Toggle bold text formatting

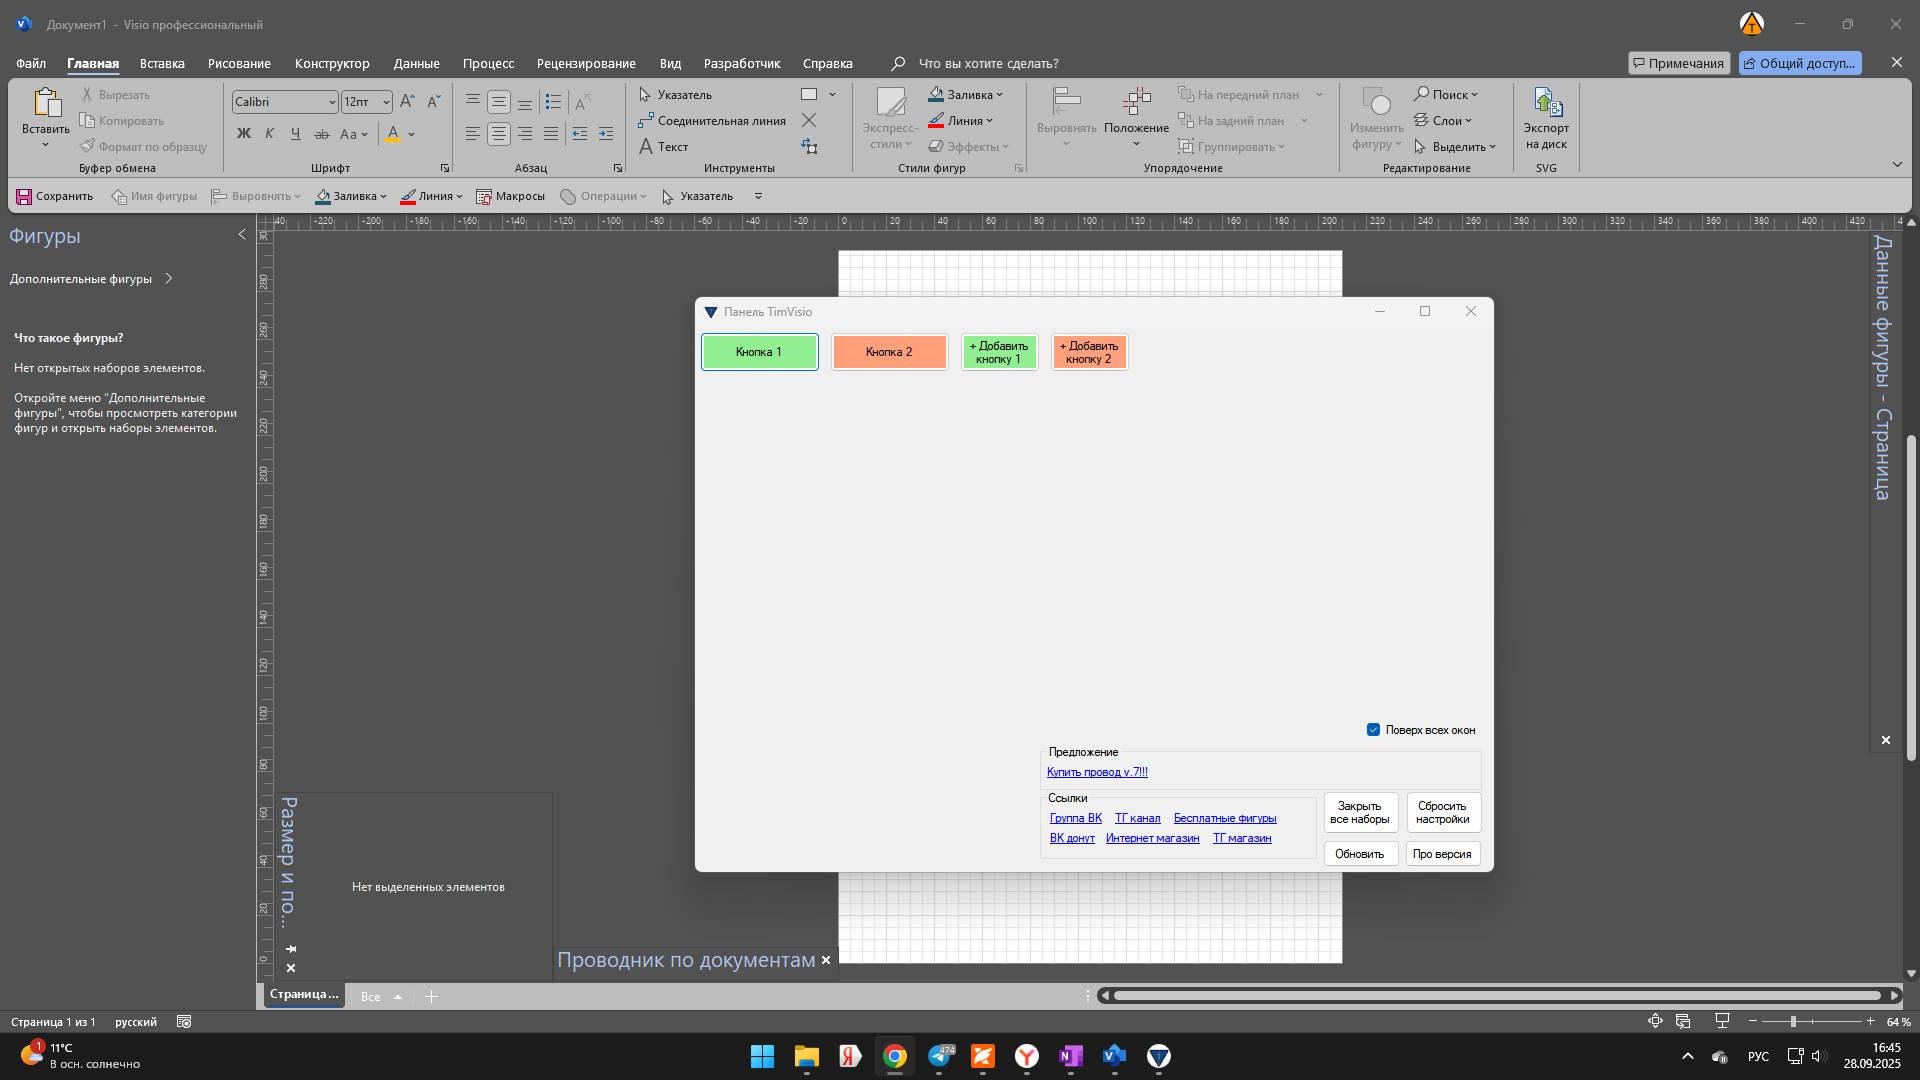(243, 134)
